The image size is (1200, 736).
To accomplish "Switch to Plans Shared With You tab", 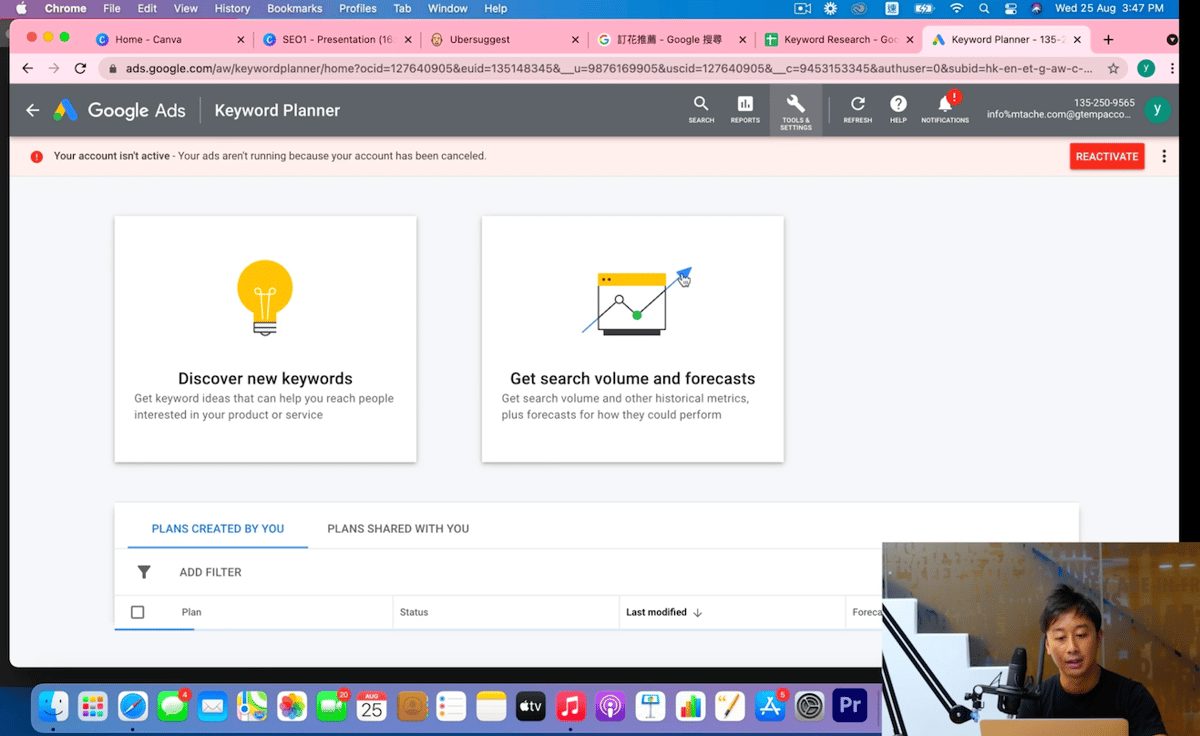I will pos(398,528).
